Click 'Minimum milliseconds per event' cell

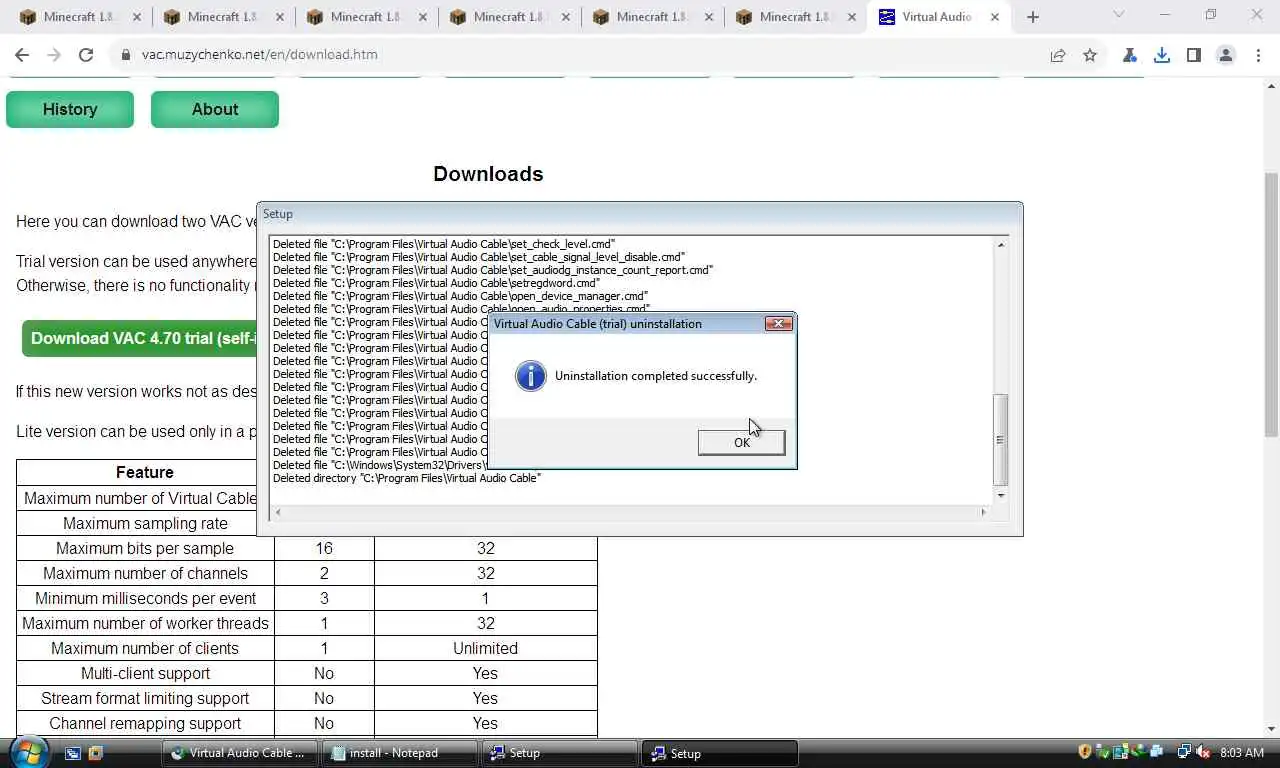145,598
